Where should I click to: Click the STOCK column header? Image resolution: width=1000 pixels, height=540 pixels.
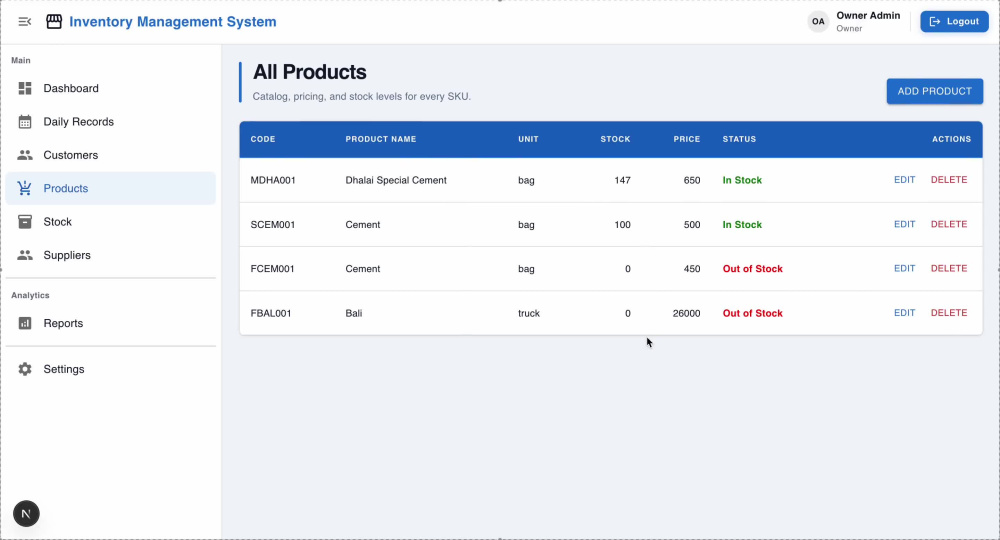[615, 139]
